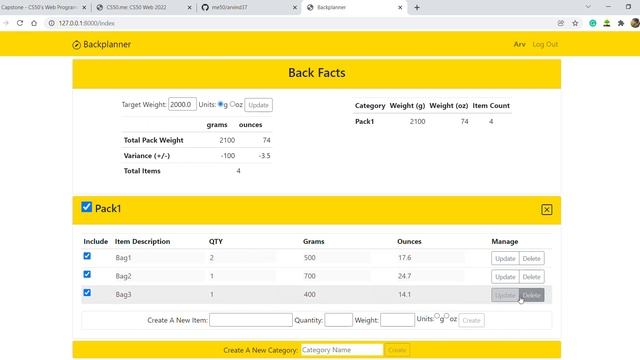Choose g units for the new item
This screenshot has height=360, width=640.
437,316
